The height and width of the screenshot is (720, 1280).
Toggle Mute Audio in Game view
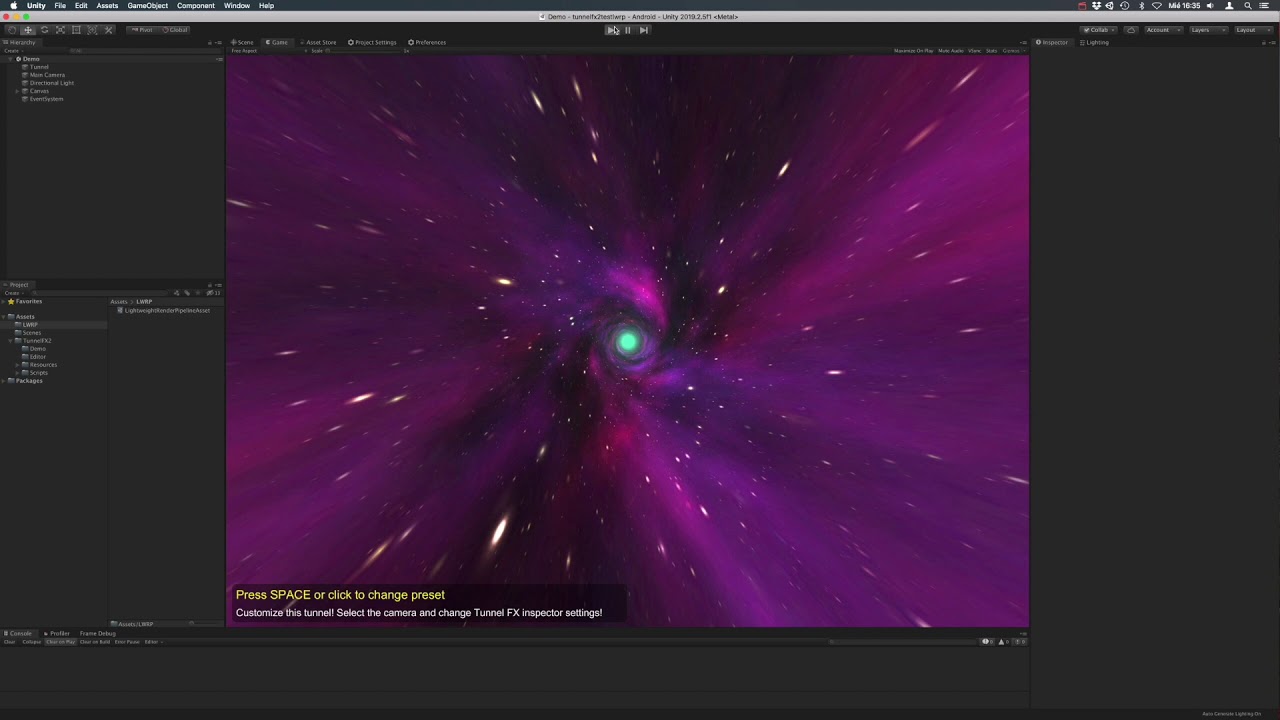pos(951,50)
